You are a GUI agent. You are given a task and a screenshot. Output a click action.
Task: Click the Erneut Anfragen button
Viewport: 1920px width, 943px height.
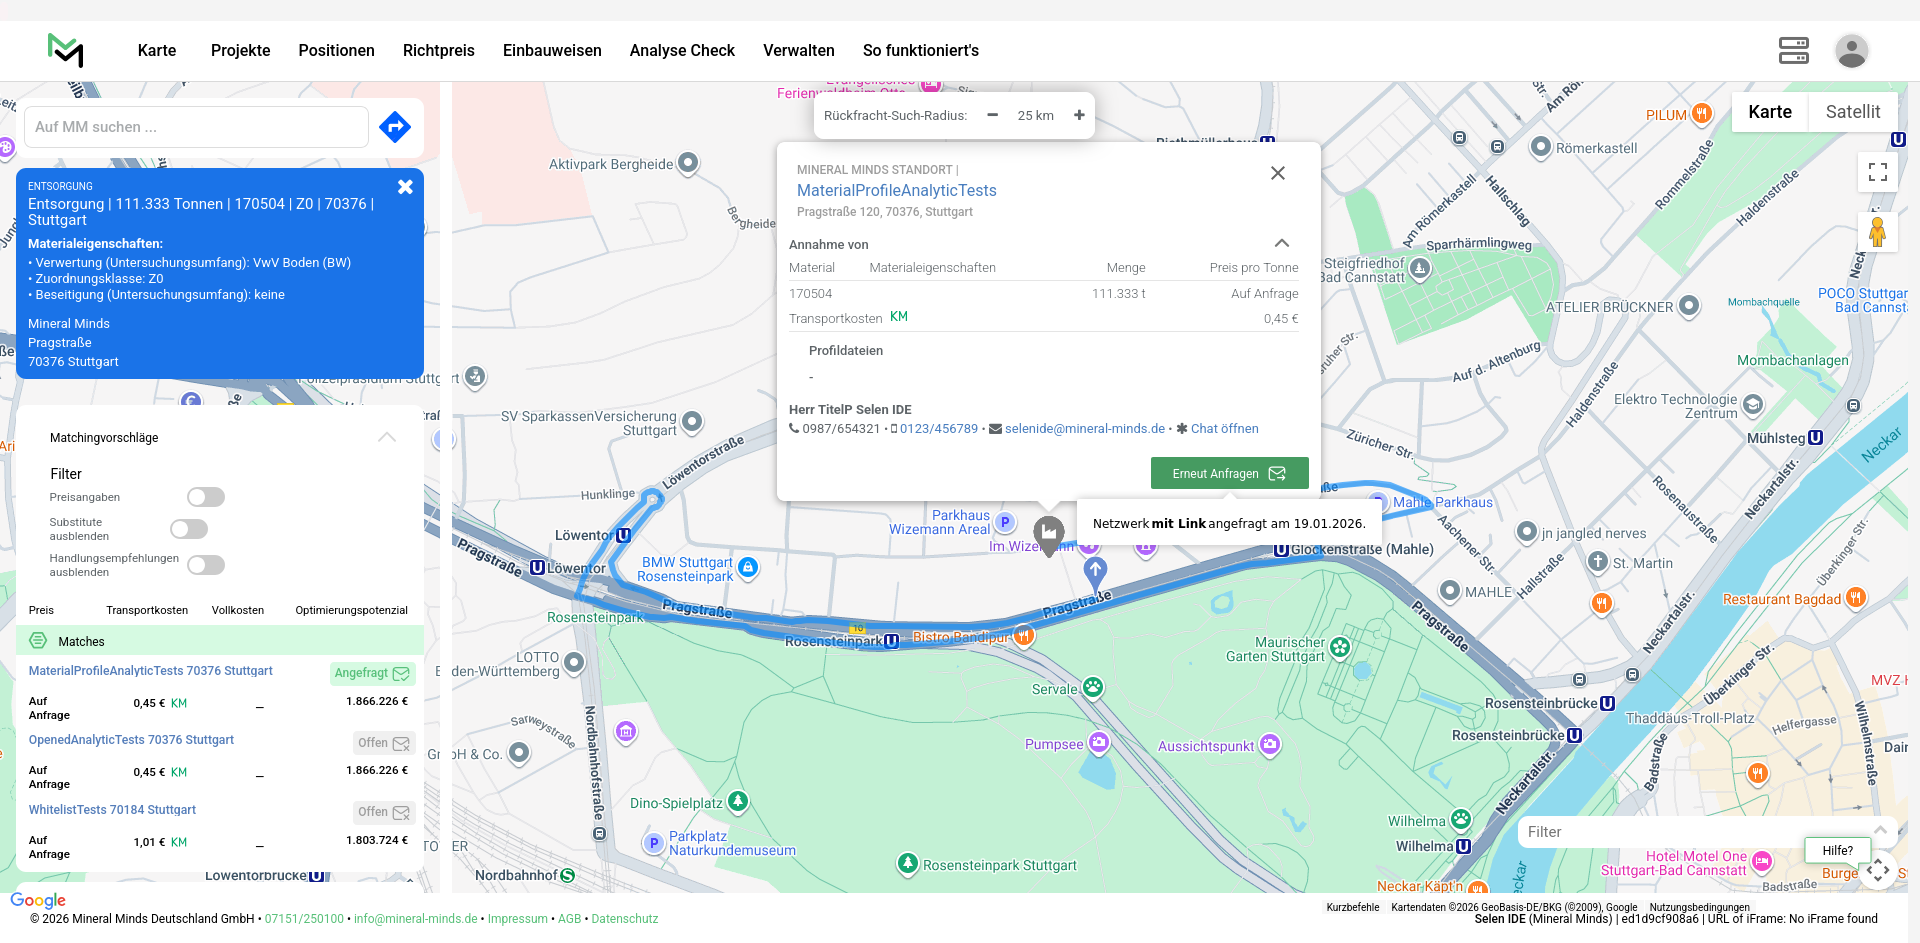pyautogui.click(x=1229, y=473)
